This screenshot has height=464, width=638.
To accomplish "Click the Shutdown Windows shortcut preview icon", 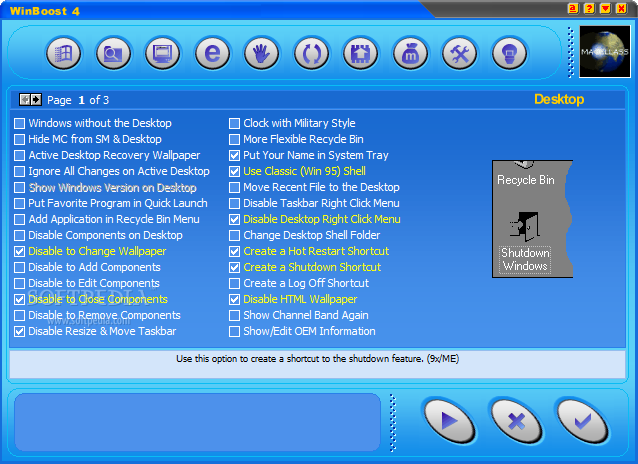I will 525,243.
